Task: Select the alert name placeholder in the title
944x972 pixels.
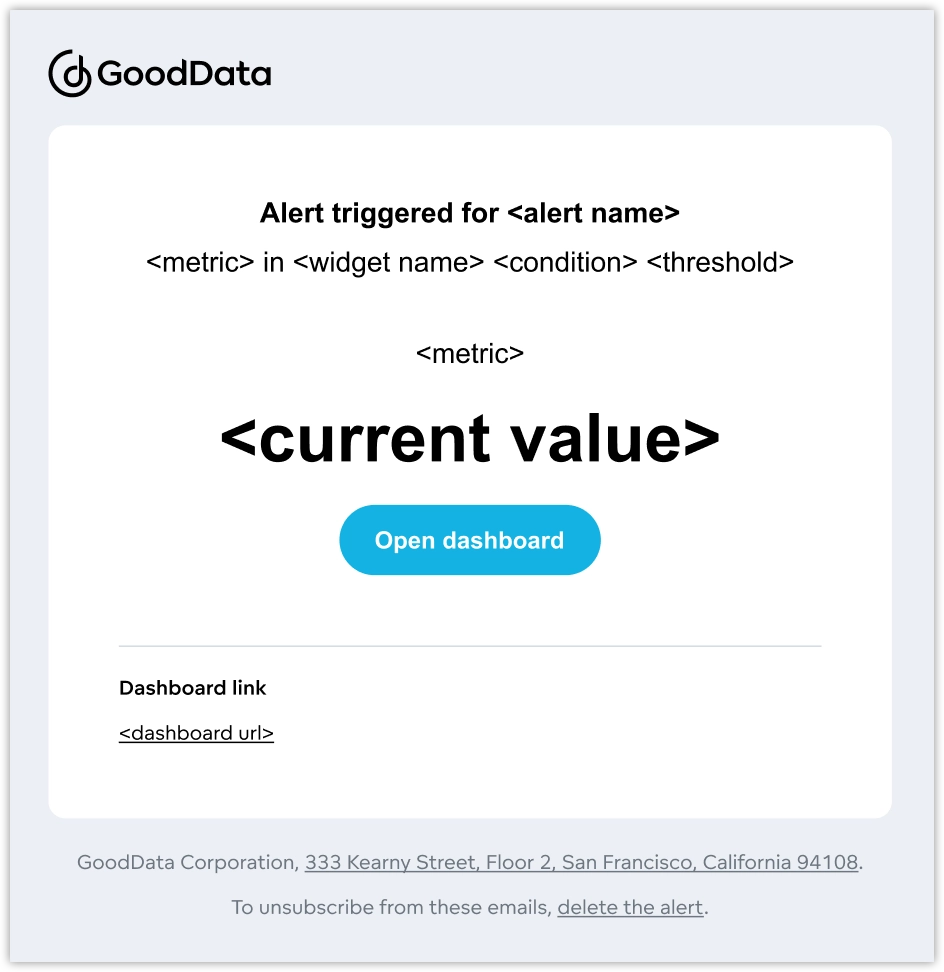Action: click(x=596, y=213)
